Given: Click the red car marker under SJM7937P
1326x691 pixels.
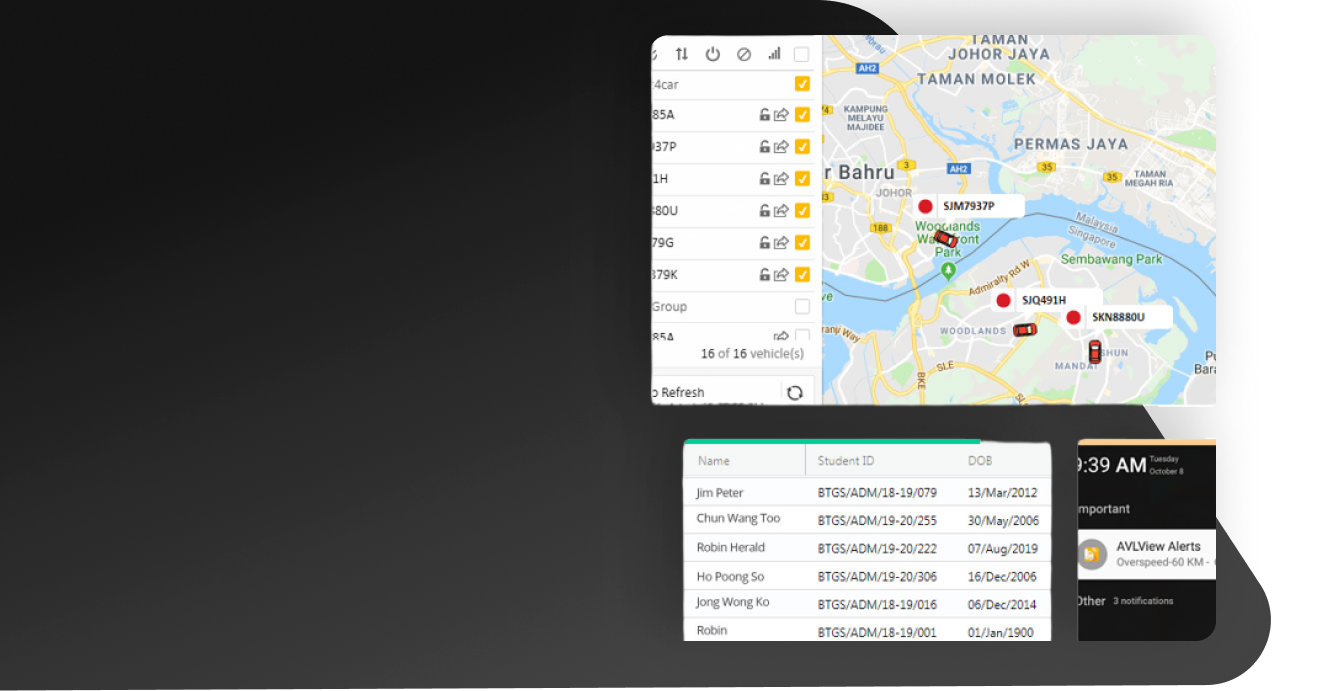Looking at the screenshot, I should pos(945,238).
